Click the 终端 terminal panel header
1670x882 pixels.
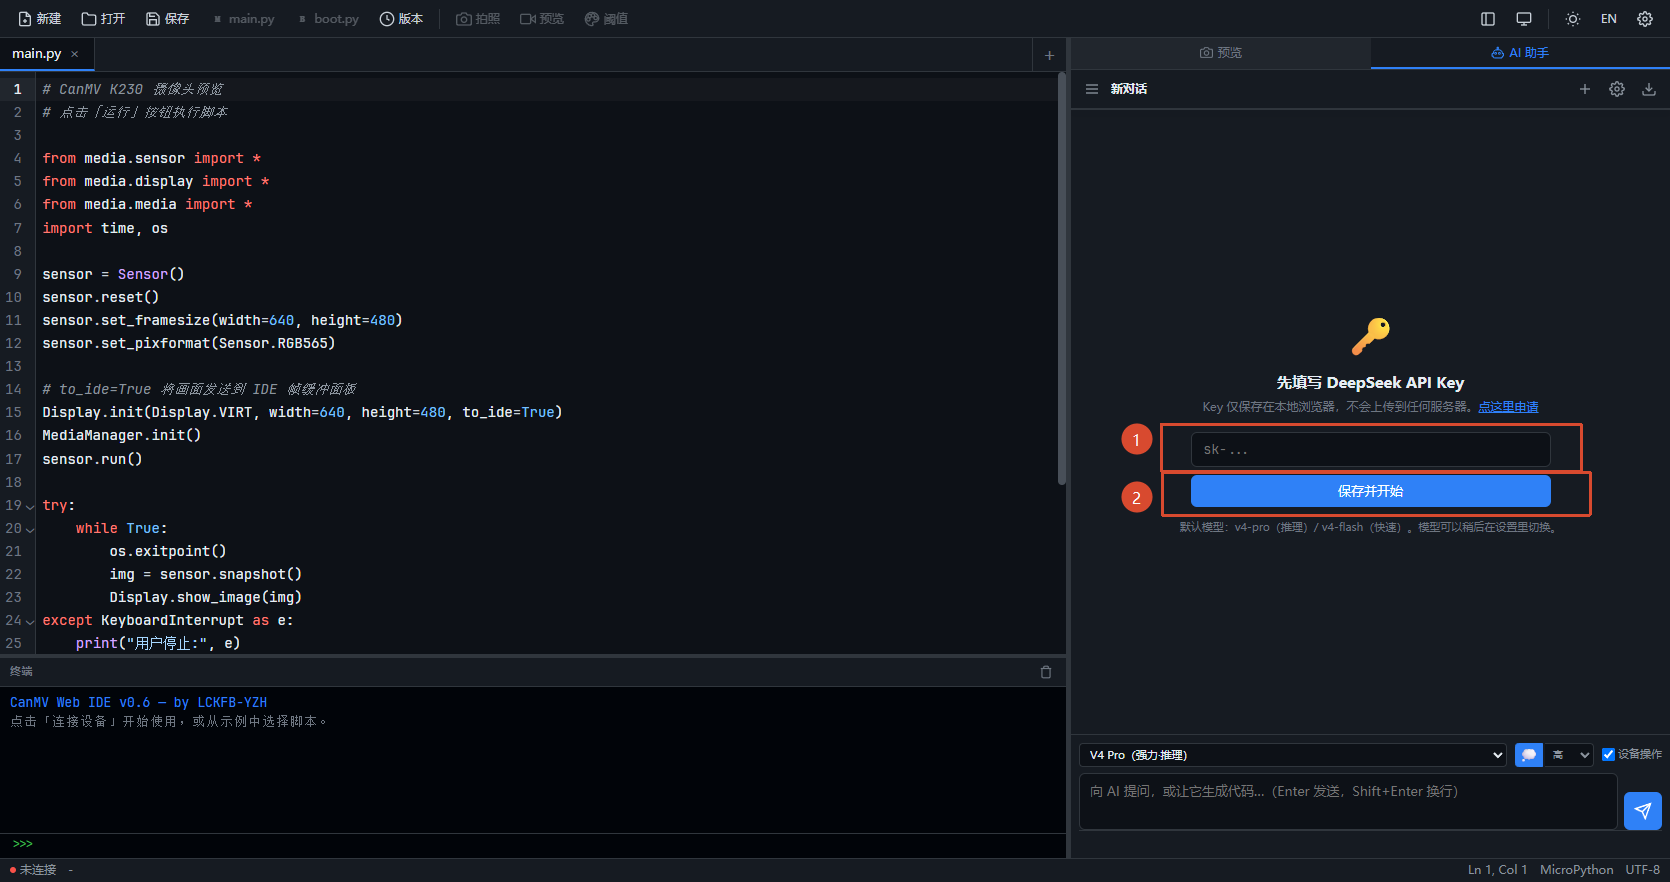click(21, 671)
